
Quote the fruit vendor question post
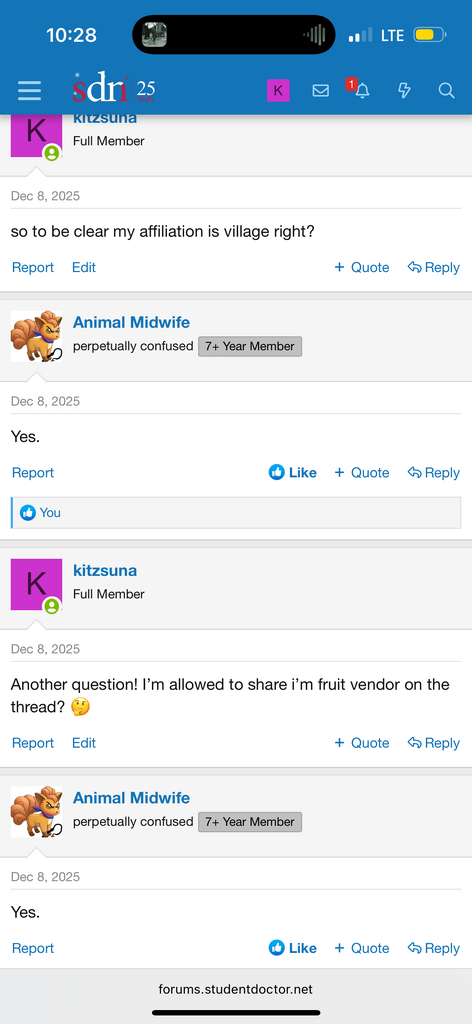point(362,743)
